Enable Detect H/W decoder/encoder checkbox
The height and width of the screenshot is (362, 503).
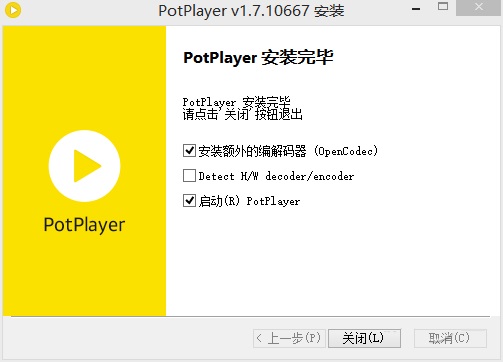(189, 176)
